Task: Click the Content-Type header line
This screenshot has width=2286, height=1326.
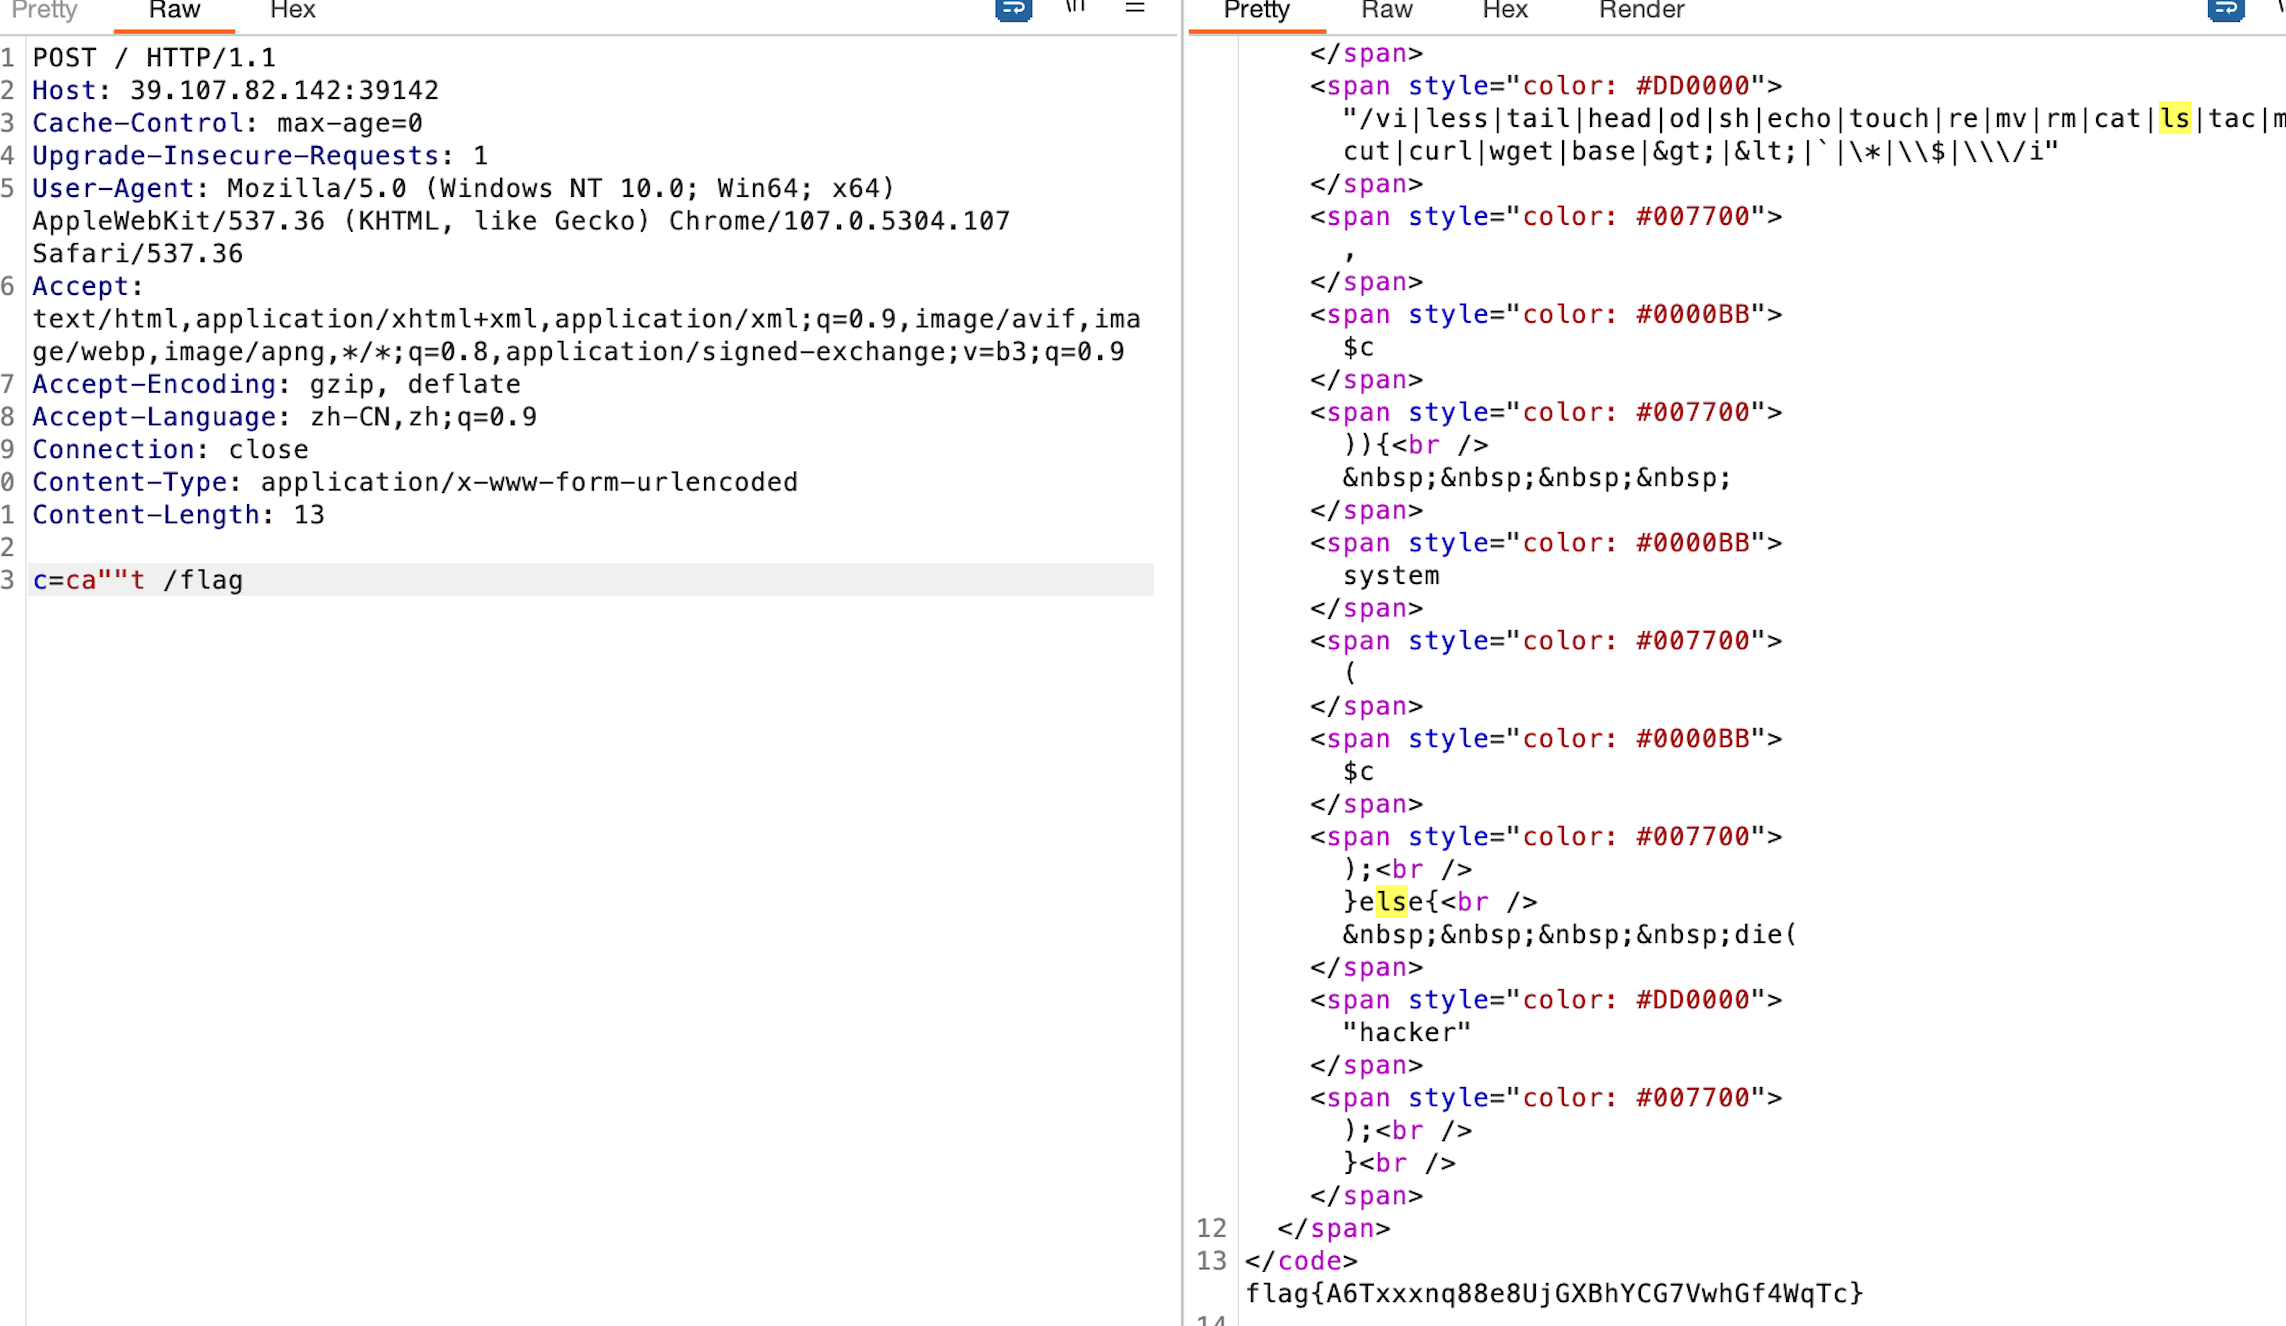Action: (415, 482)
